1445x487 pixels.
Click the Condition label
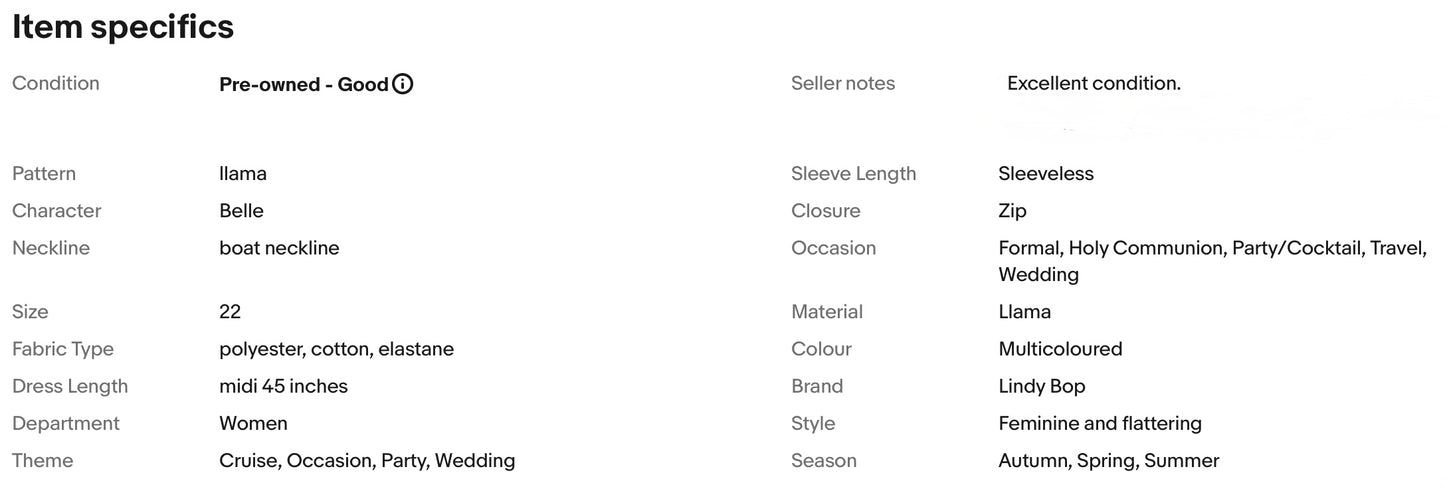click(56, 84)
